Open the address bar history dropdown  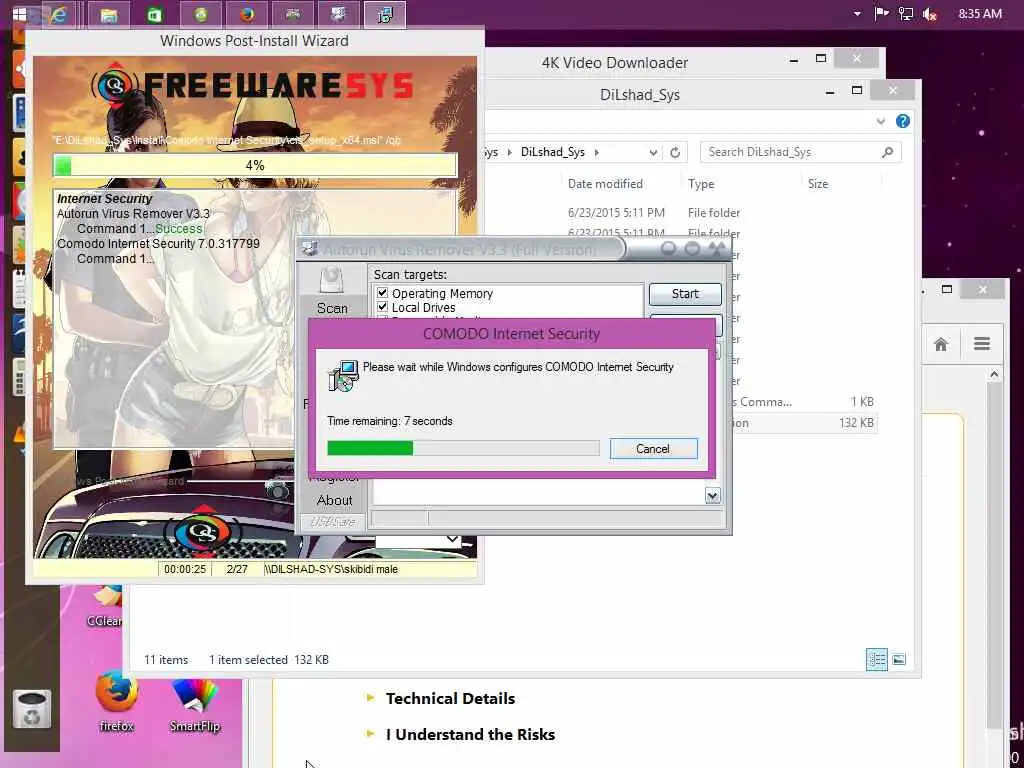652,152
